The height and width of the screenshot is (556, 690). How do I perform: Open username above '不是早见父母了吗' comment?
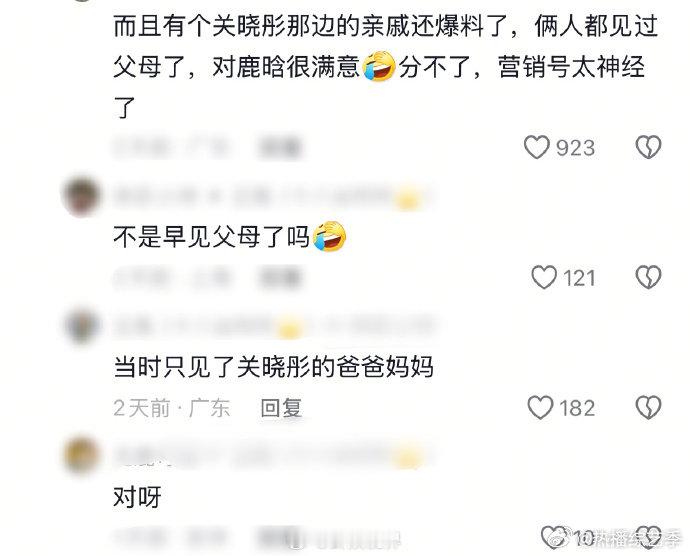coord(273,197)
